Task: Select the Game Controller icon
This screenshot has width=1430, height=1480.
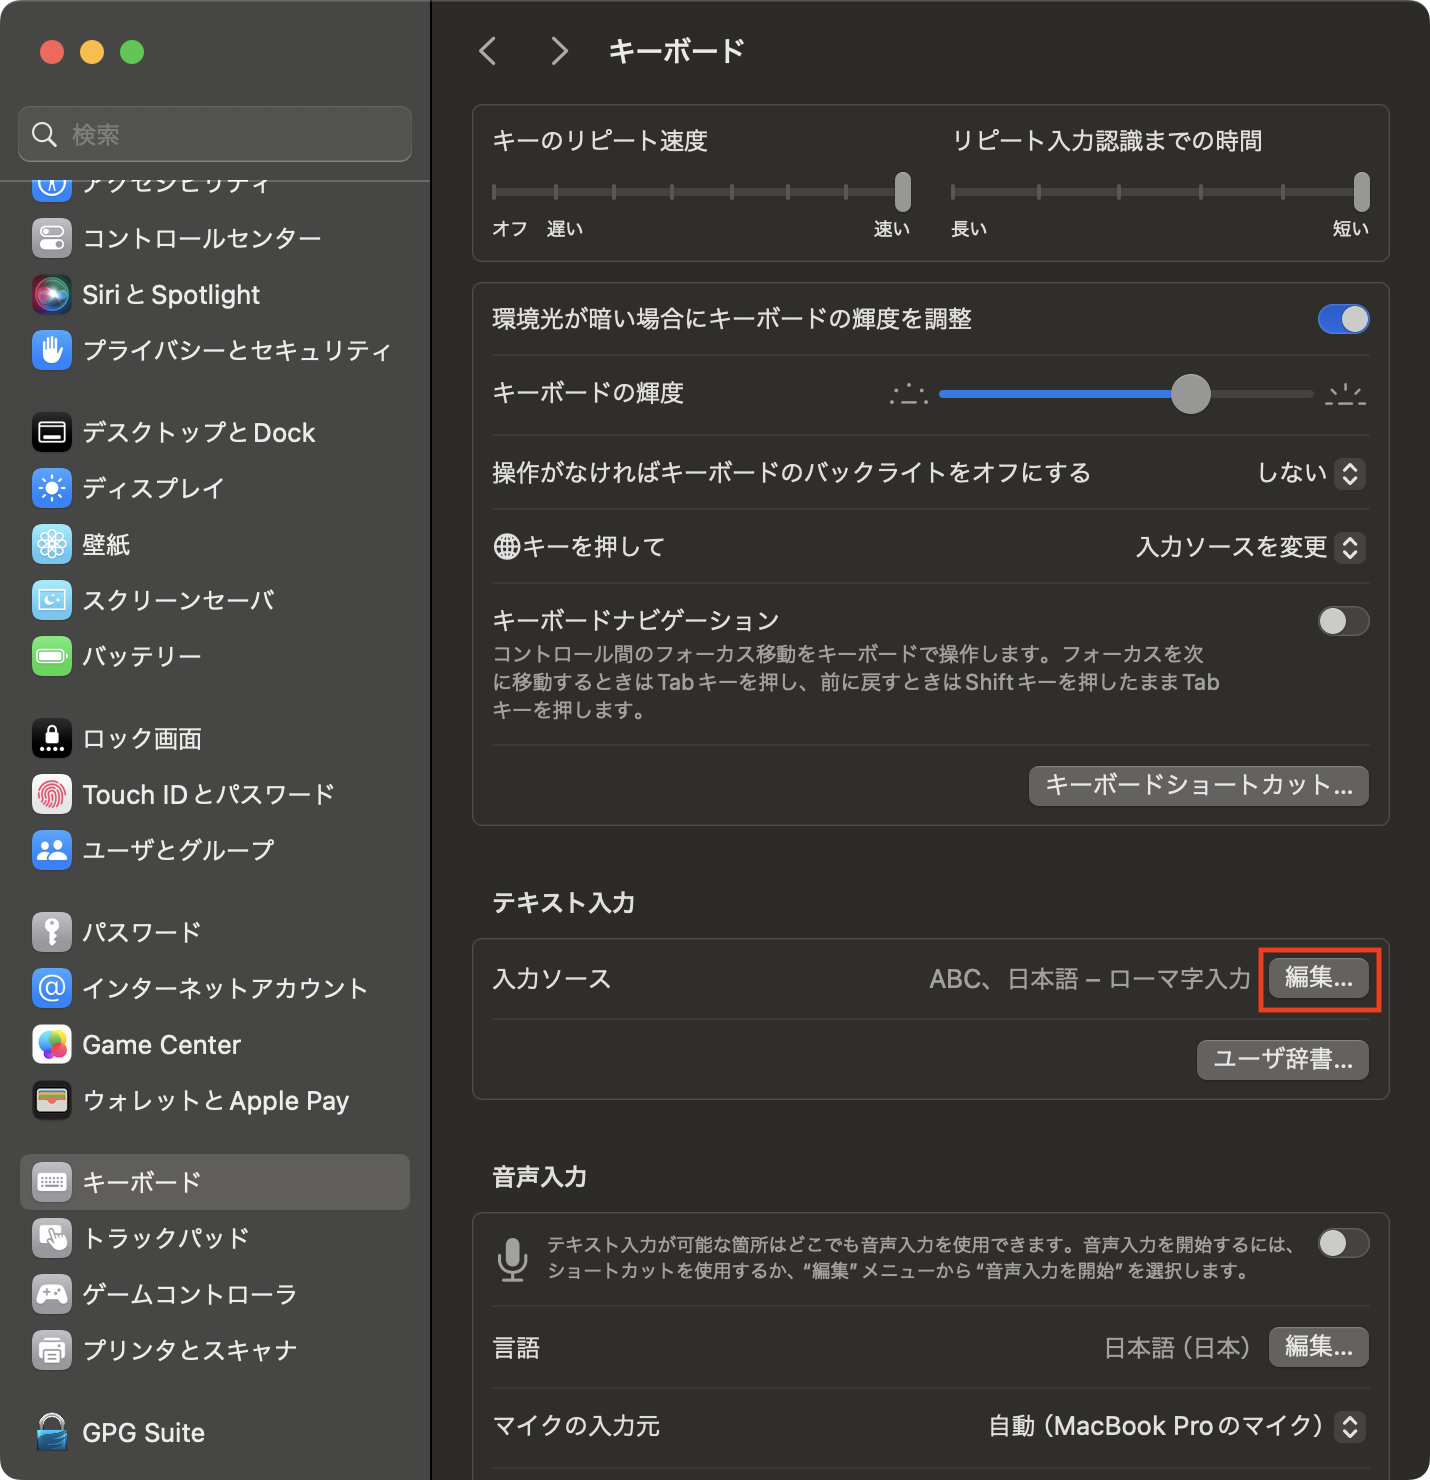Action: click(52, 1294)
